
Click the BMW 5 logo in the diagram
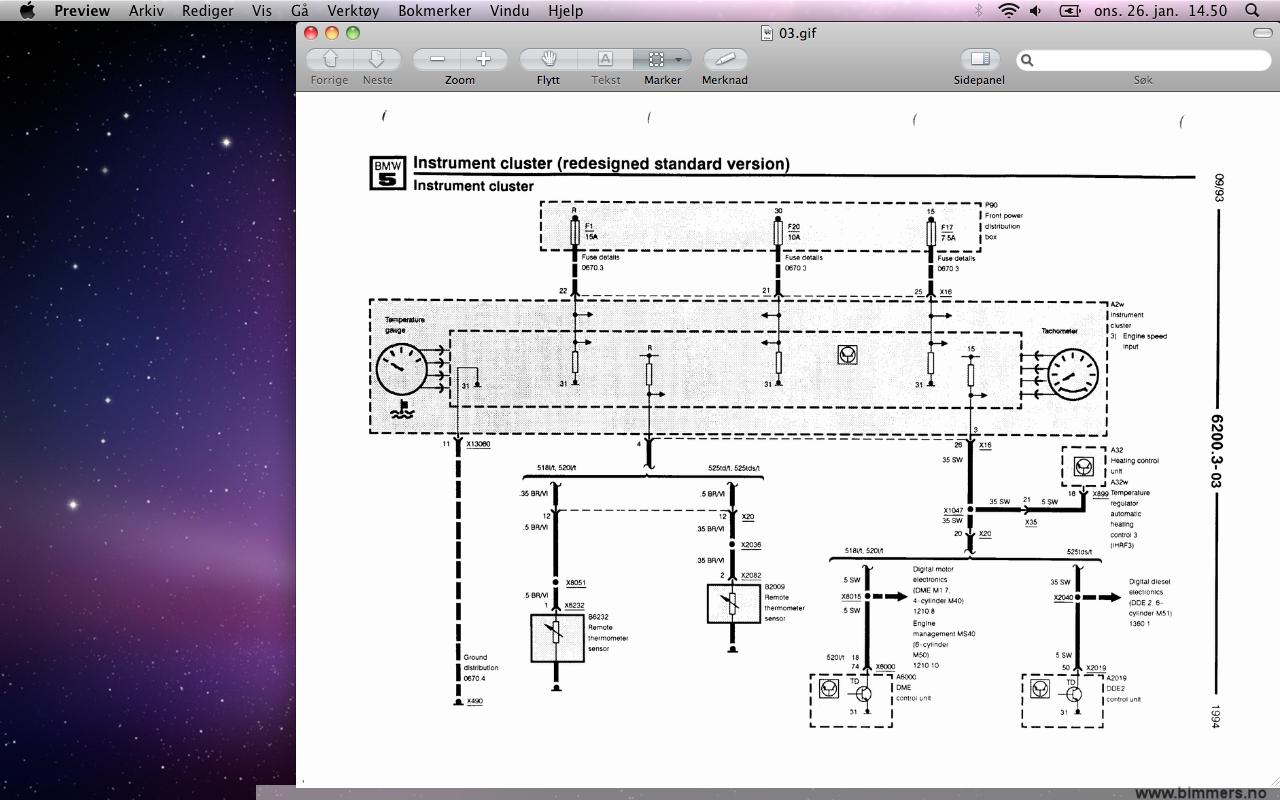pyautogui.click(x=386, y=173)
